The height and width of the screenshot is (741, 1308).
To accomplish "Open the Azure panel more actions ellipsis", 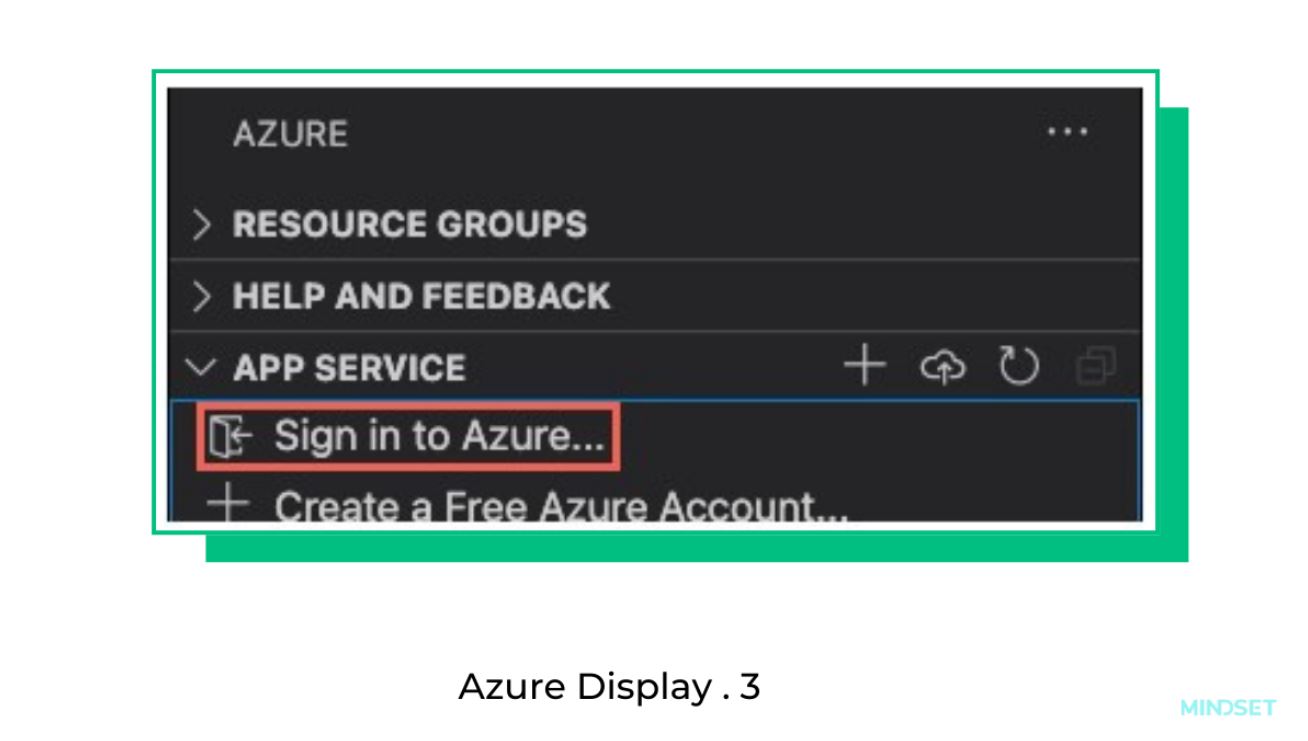I will click(x=1067, y=132).
